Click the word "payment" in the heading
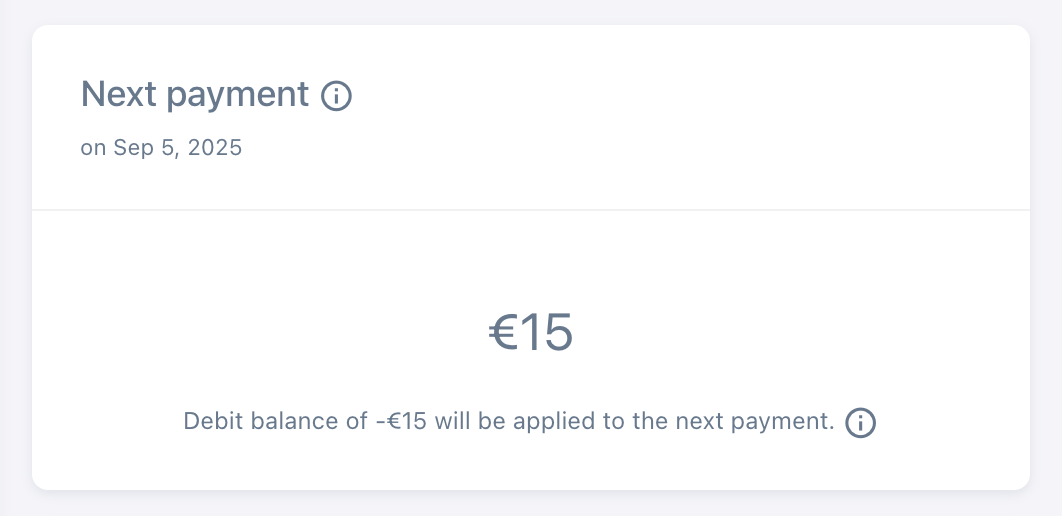 tap(237, 96)
